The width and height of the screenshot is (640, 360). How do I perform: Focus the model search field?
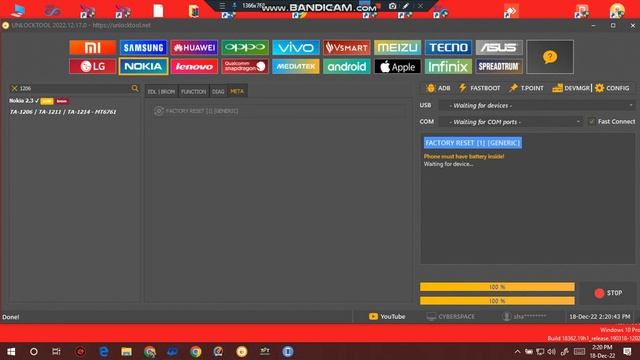tap(75, 88)
